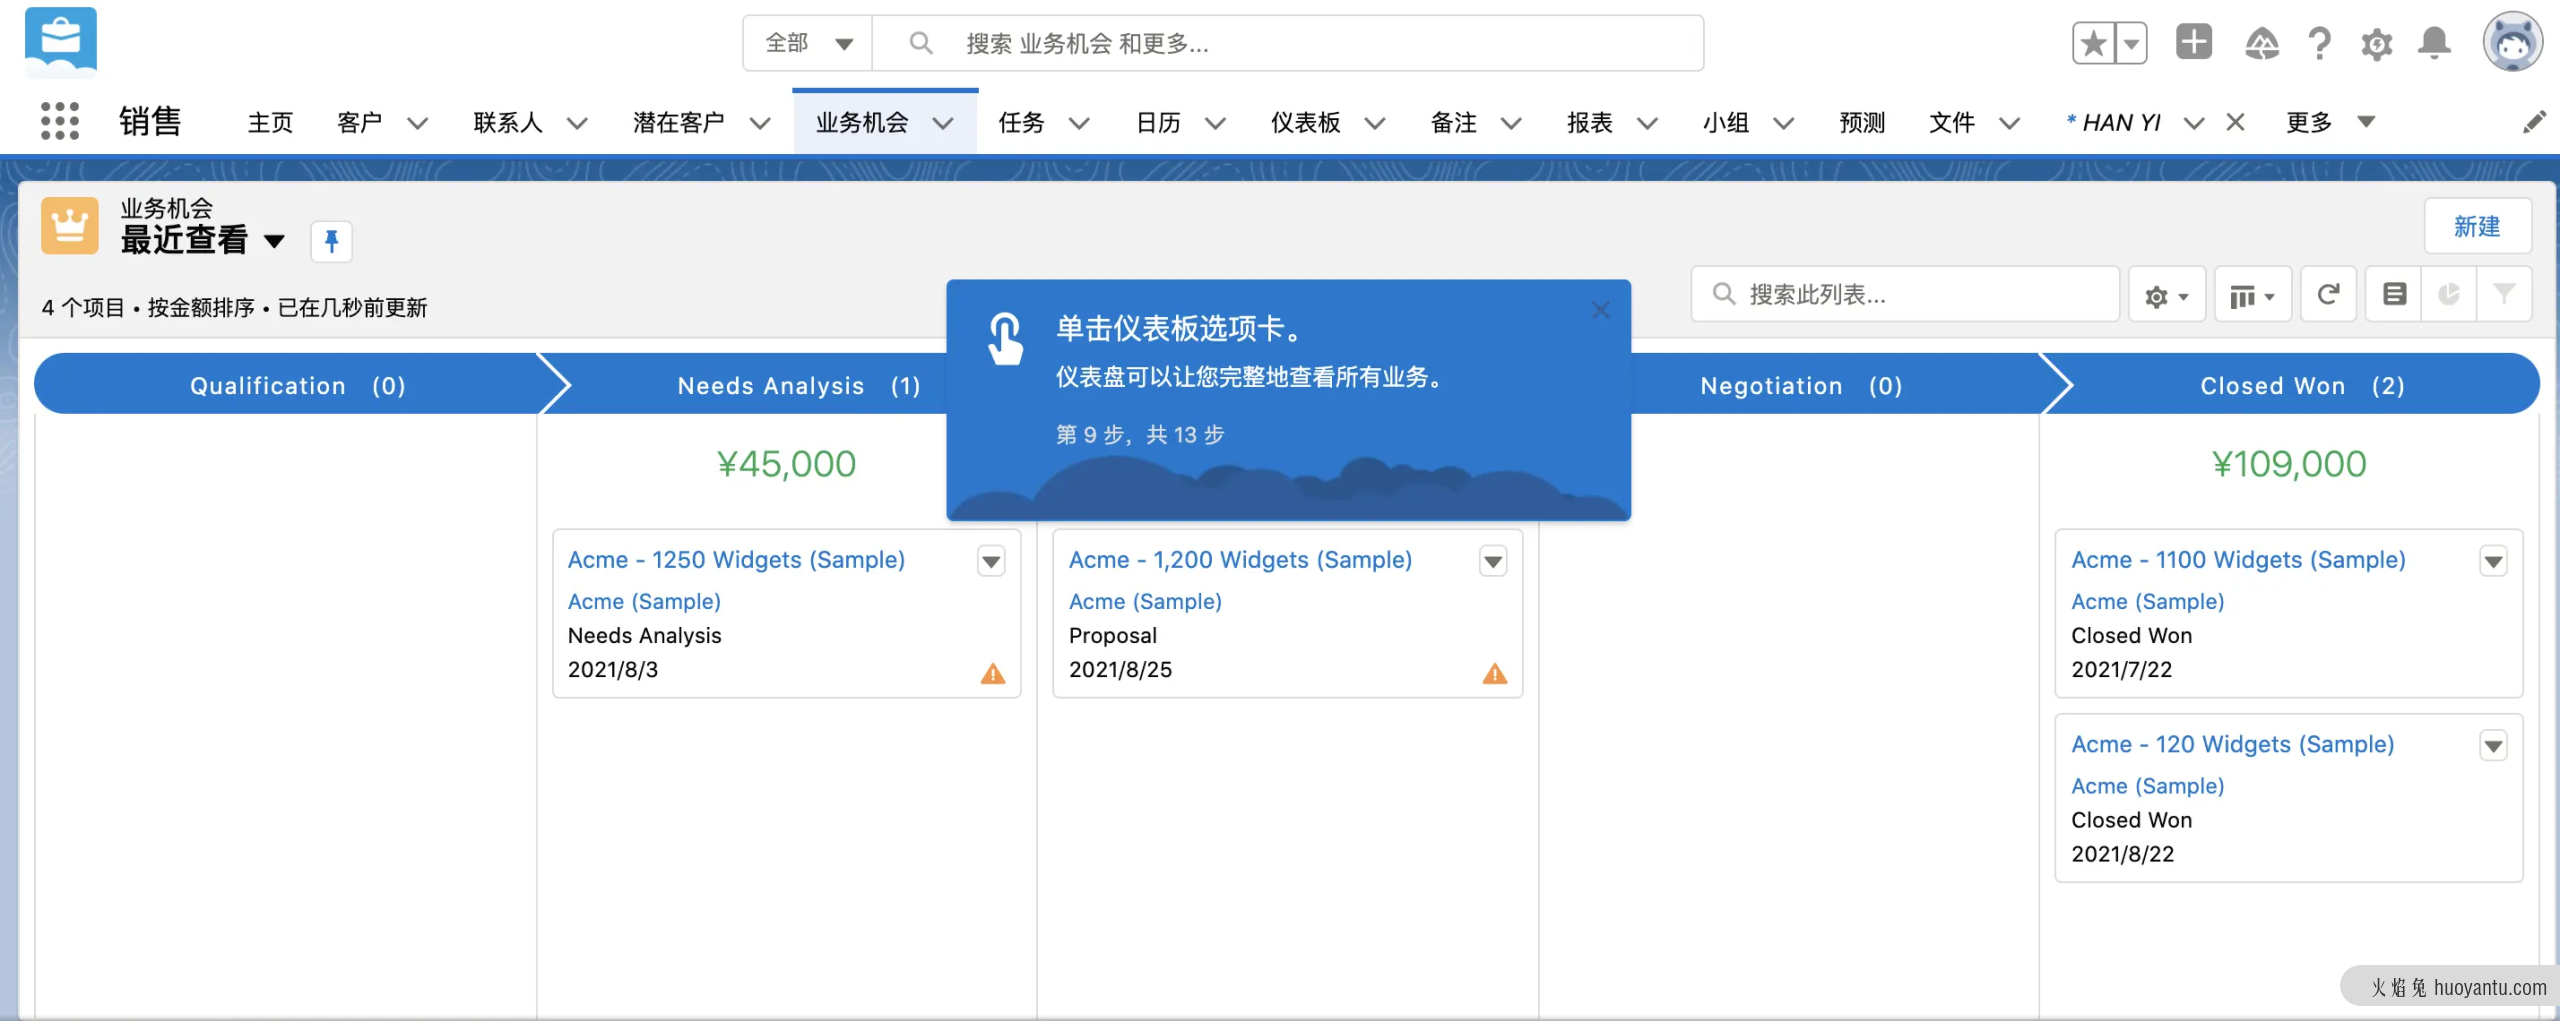Open actions menu for Acme 1,200 Widgets card
Screen dimensions: 2560x1021
tap(1493, 561)
